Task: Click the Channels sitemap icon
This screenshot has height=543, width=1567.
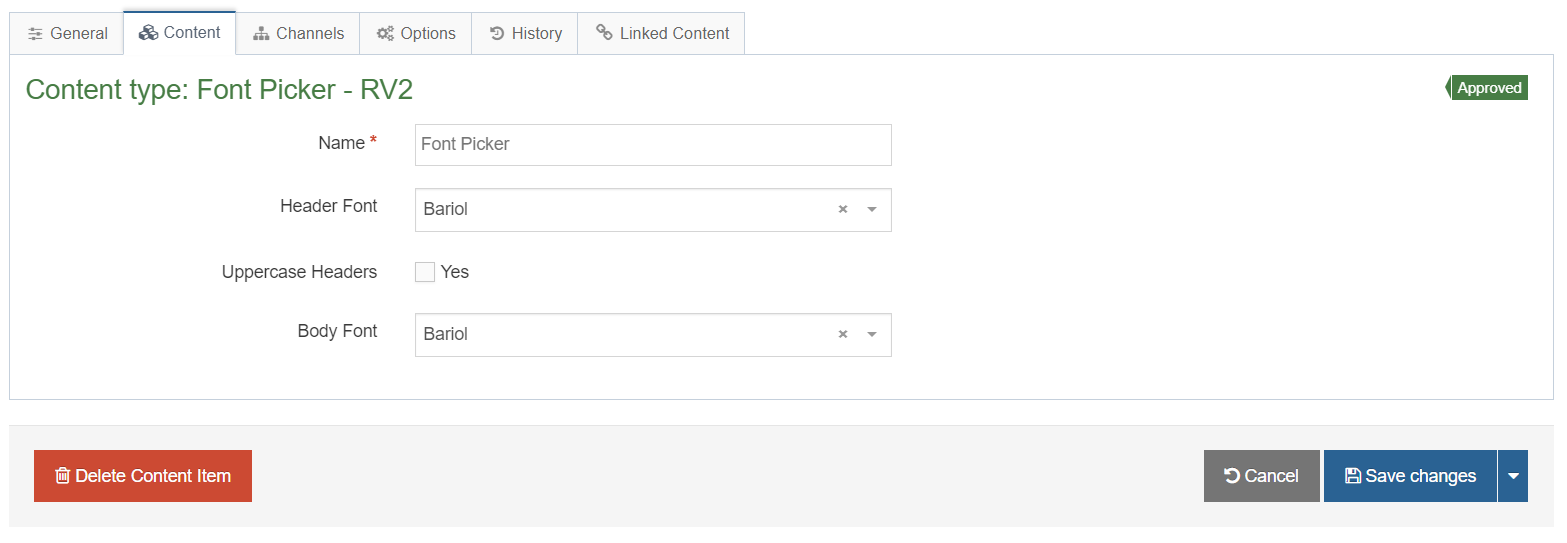Action: tap(261, 33)
